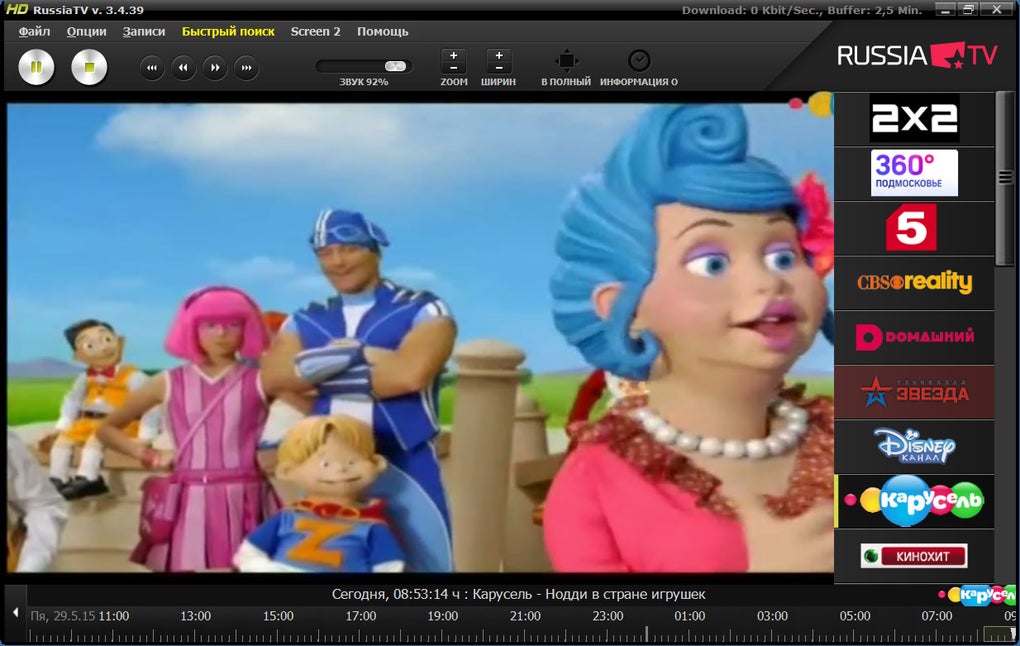Open Быстрый поиск quick search

click(228, 31)
